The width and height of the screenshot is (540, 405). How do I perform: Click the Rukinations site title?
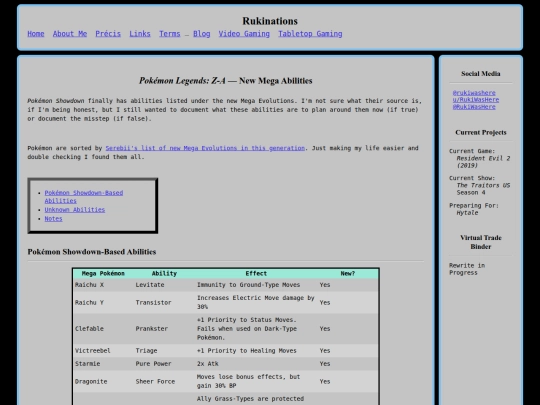point(270,21)
